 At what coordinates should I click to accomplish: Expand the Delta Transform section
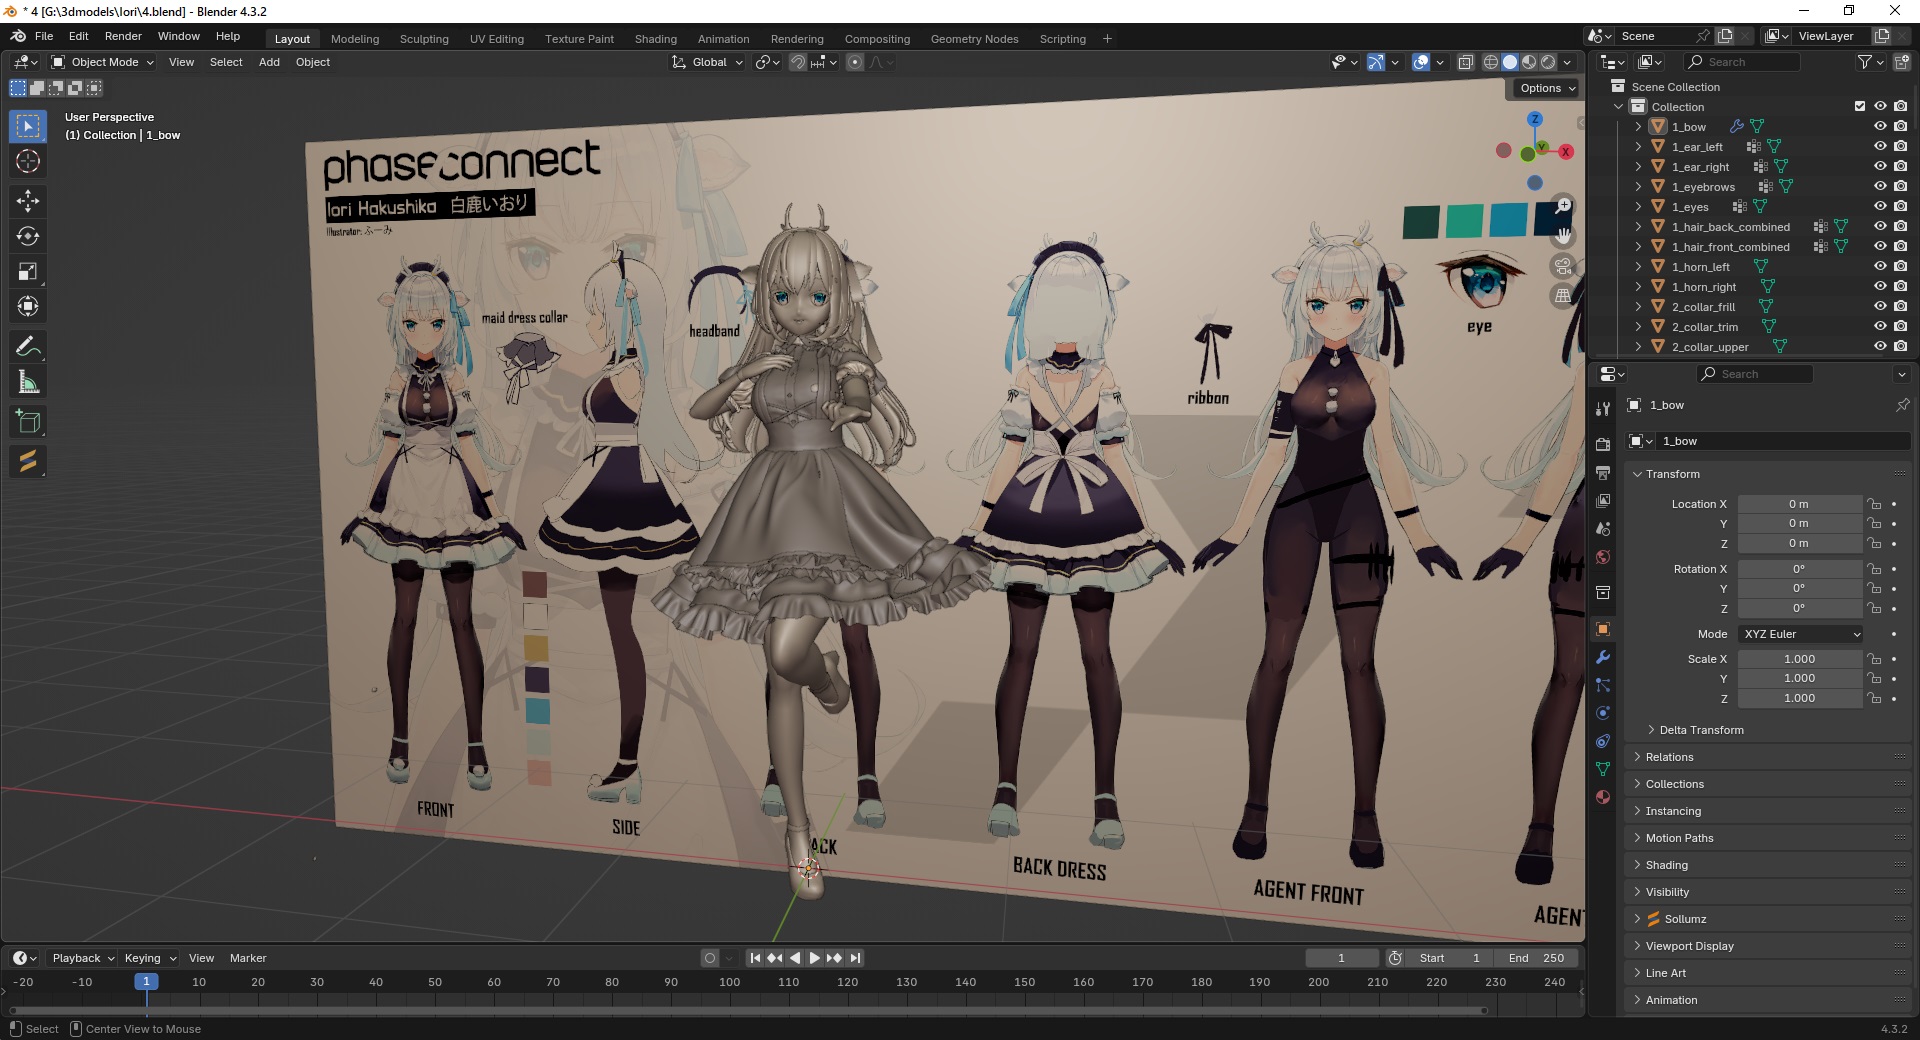(1700, 730)
